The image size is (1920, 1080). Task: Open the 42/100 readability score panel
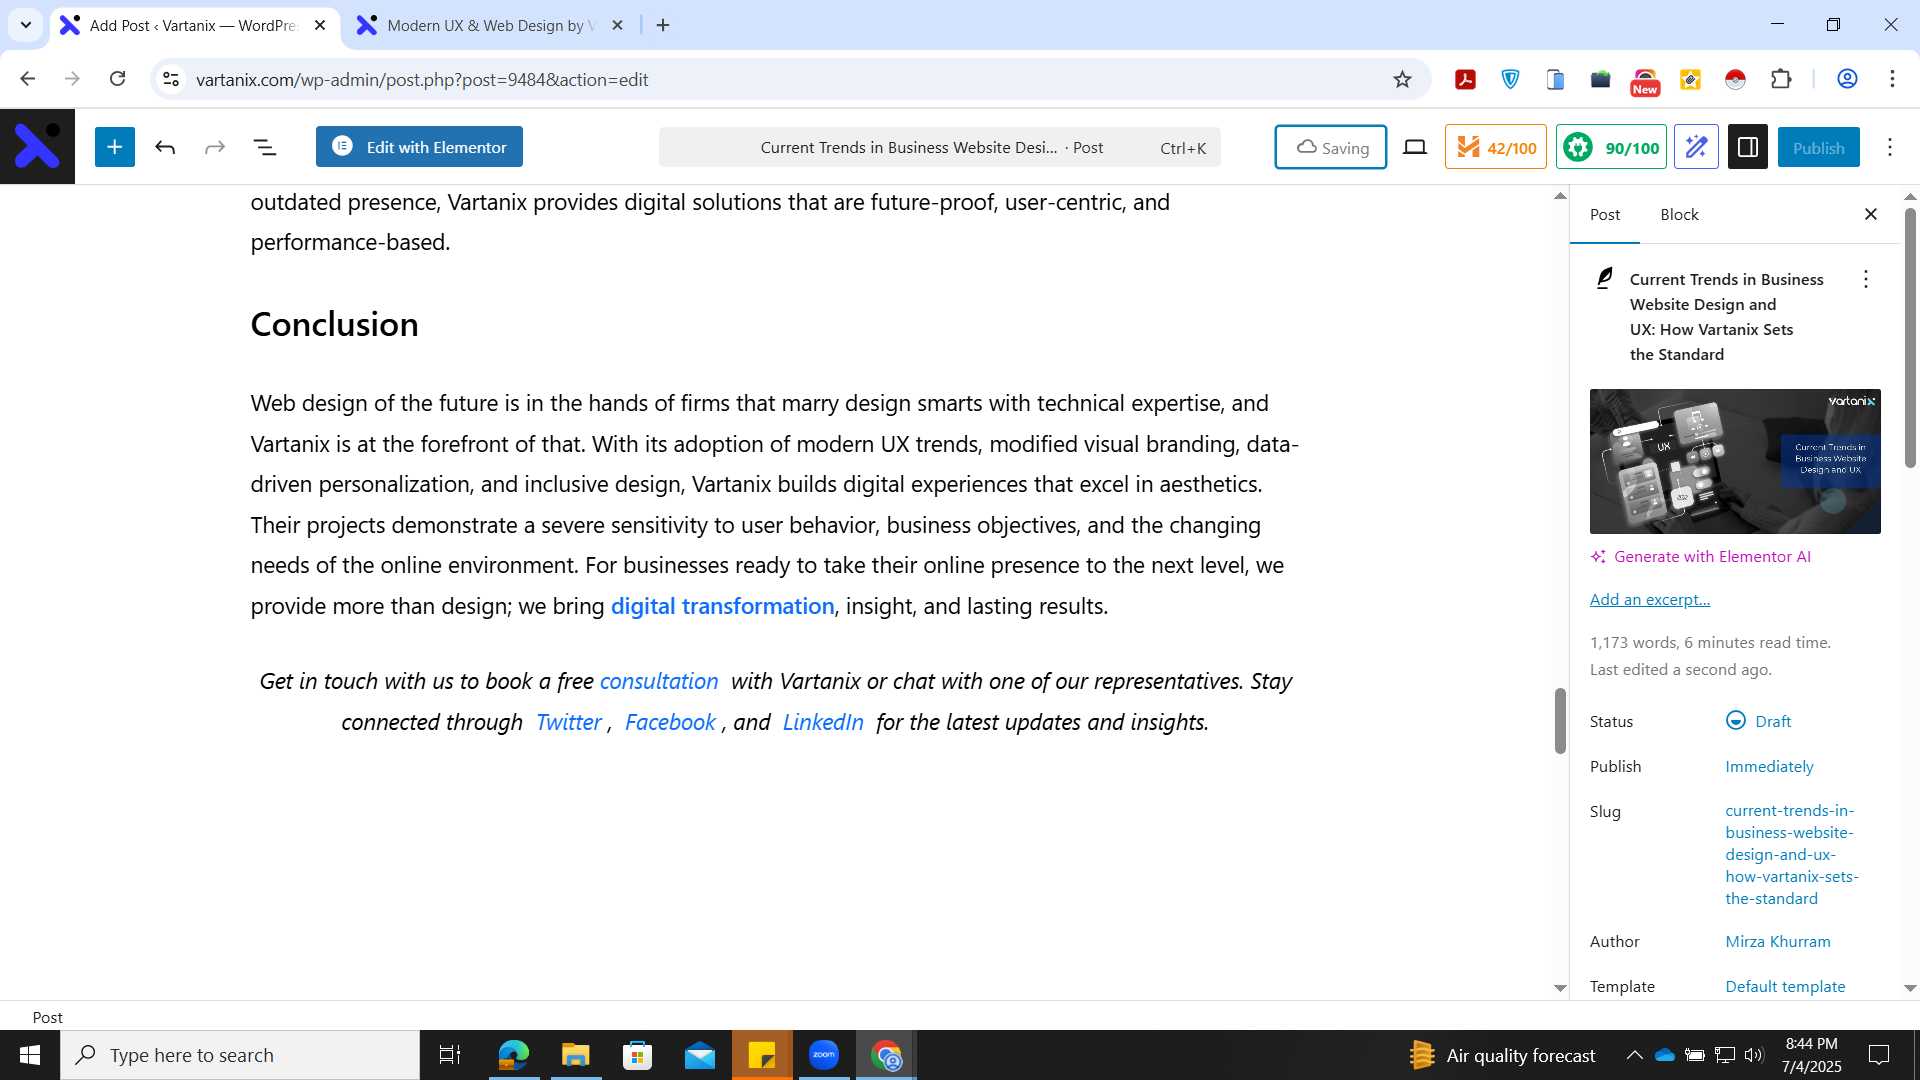(x=1495, y=147)
